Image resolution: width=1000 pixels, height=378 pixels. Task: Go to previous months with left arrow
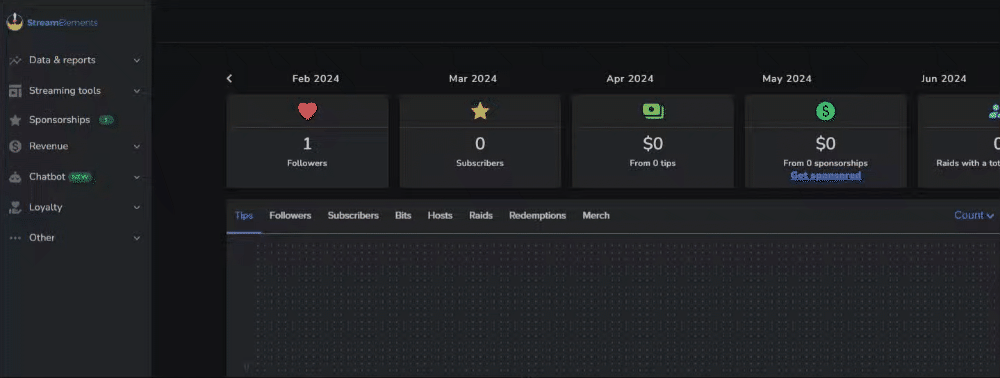pyautogui.click(x=230, y=78)
